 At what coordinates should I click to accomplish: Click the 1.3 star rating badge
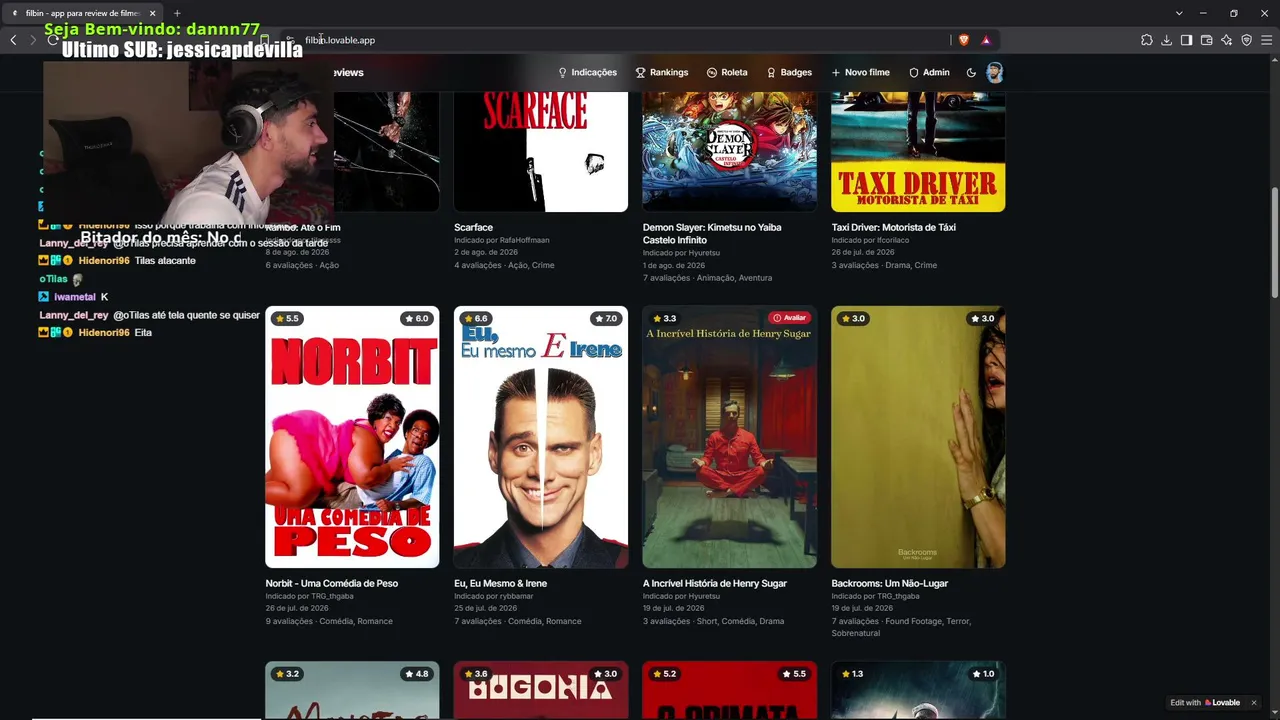[853, 674]
